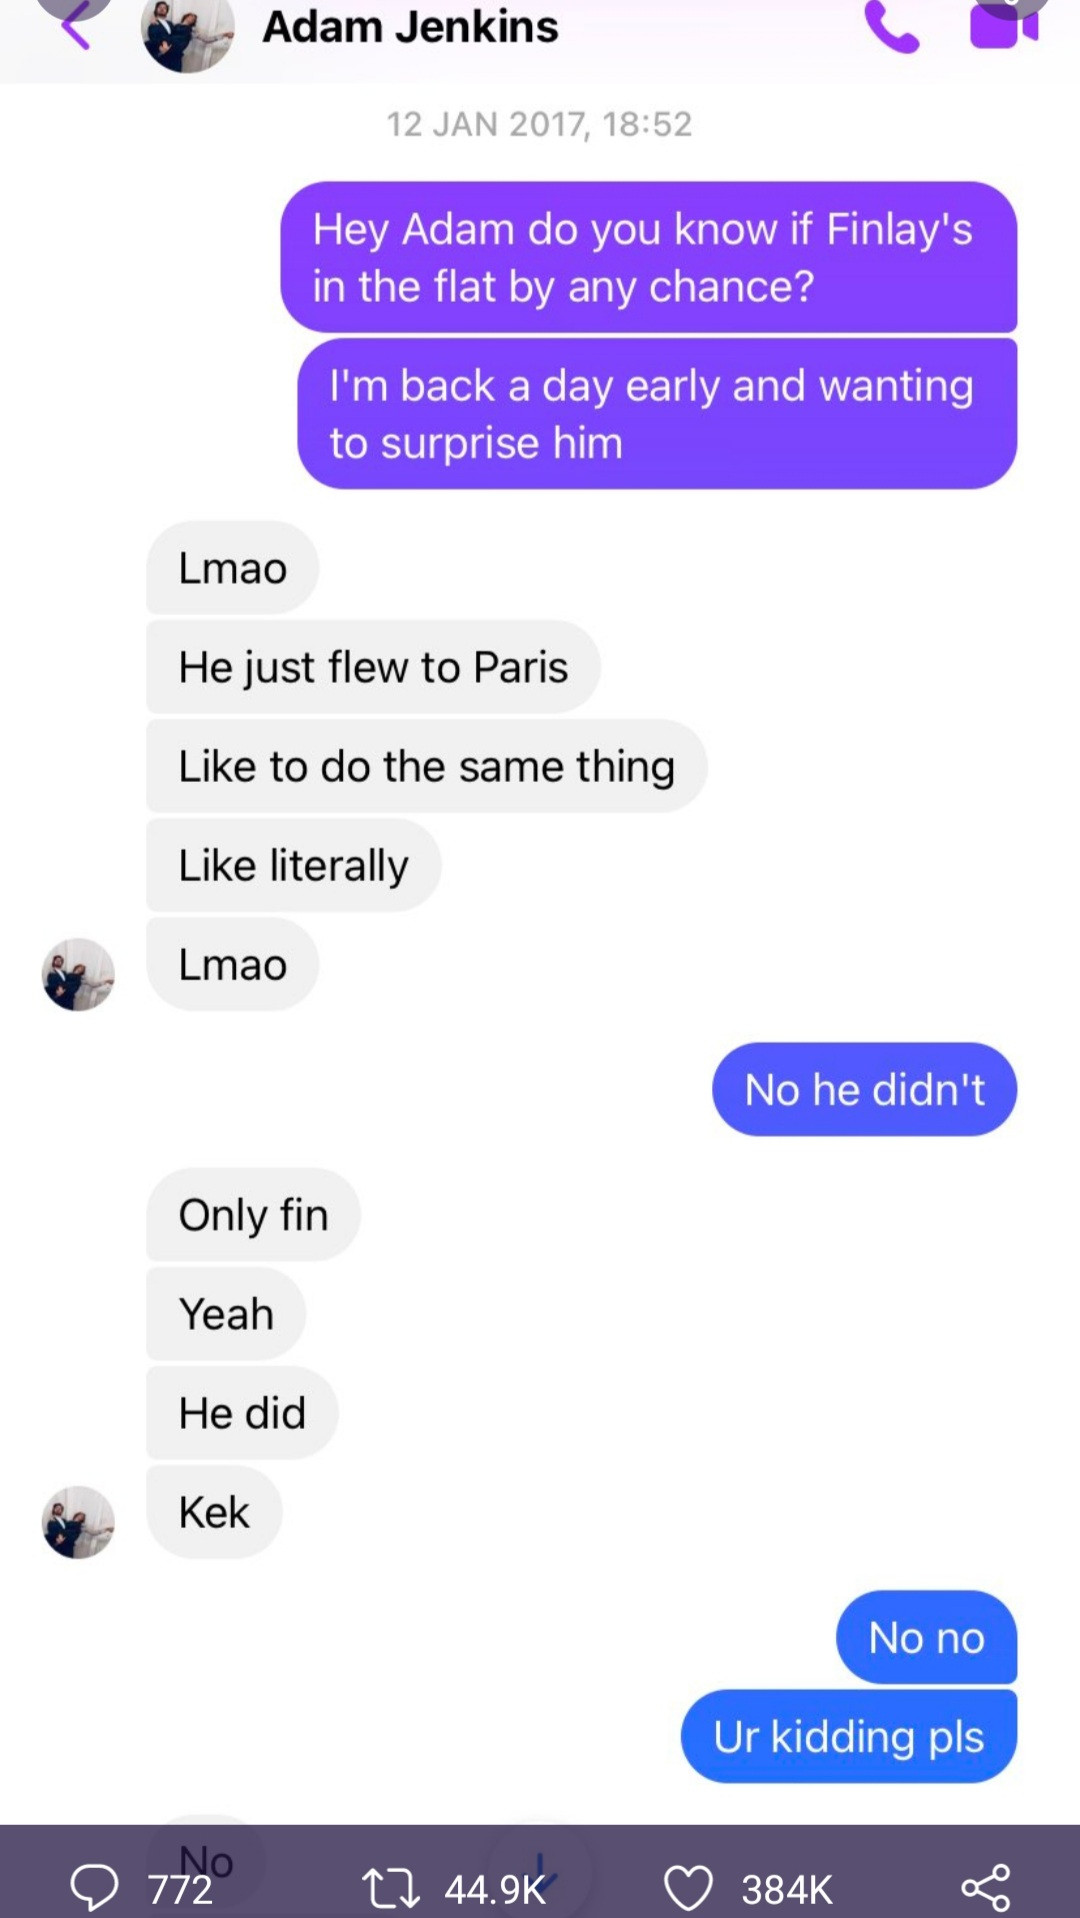Select message about Finlay's in the flat
The height and width of the screenshot is (1918, 1080).
click(648, 257)
